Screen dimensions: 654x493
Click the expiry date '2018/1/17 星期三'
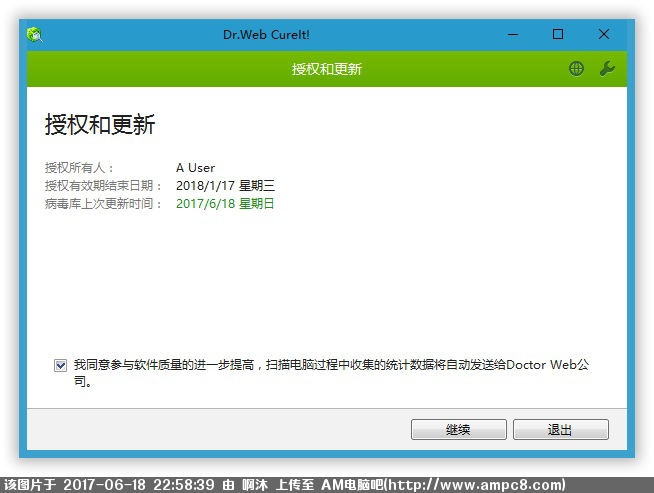coord(225,186)
